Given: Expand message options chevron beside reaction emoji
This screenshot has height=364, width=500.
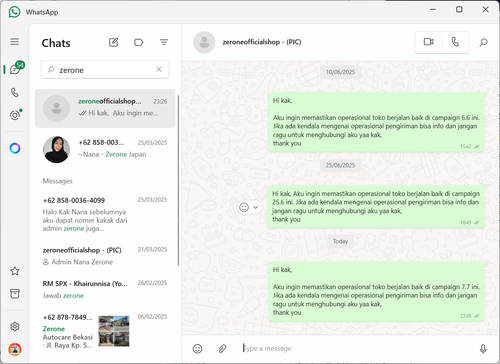Looking at the screenshot, I should [x=256, y=207].
